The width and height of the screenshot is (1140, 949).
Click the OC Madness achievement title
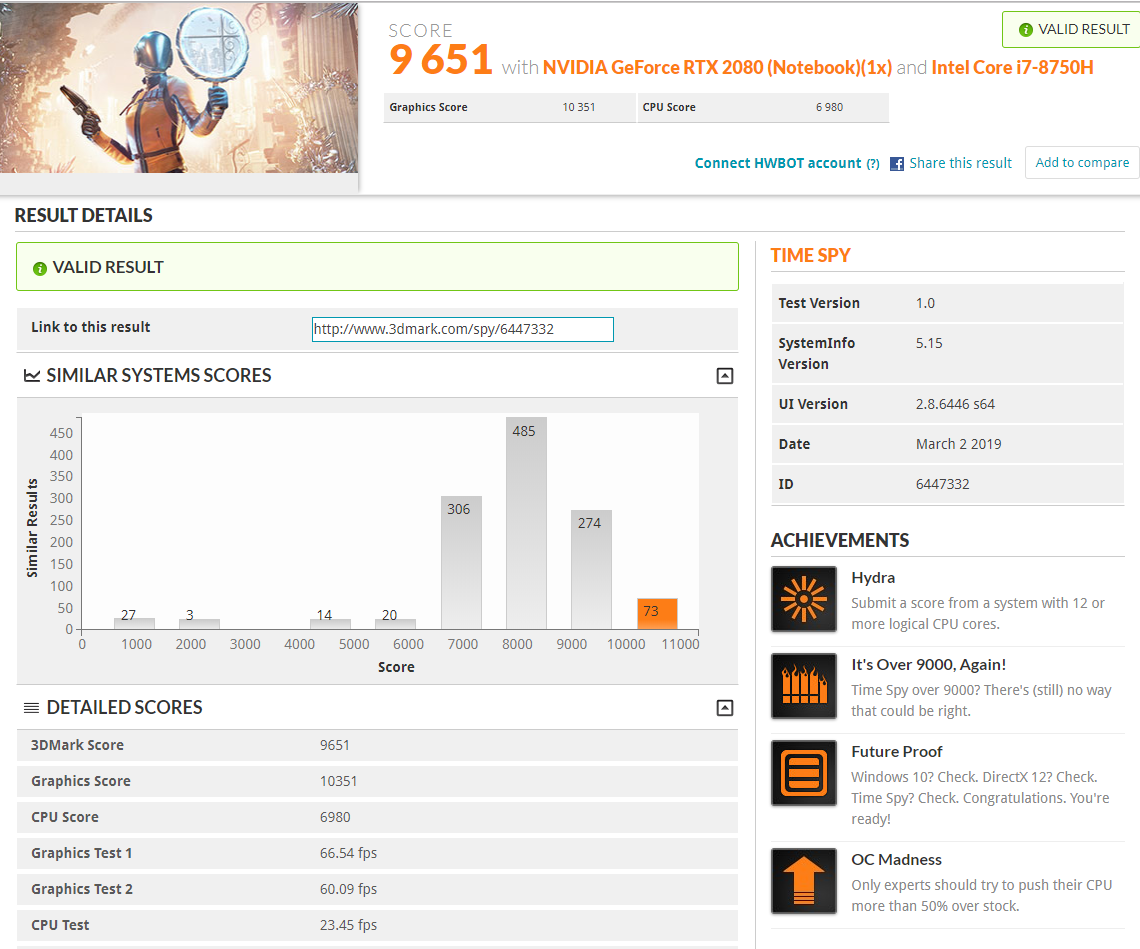[896, 860]
